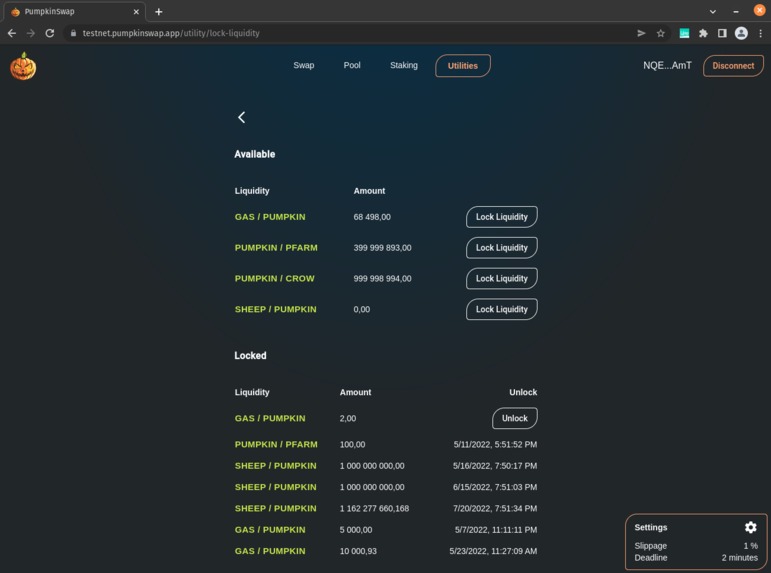Select the PumpkinSwap browser tab
This screenshot has width=771, height=573.
tap(74, 12)
